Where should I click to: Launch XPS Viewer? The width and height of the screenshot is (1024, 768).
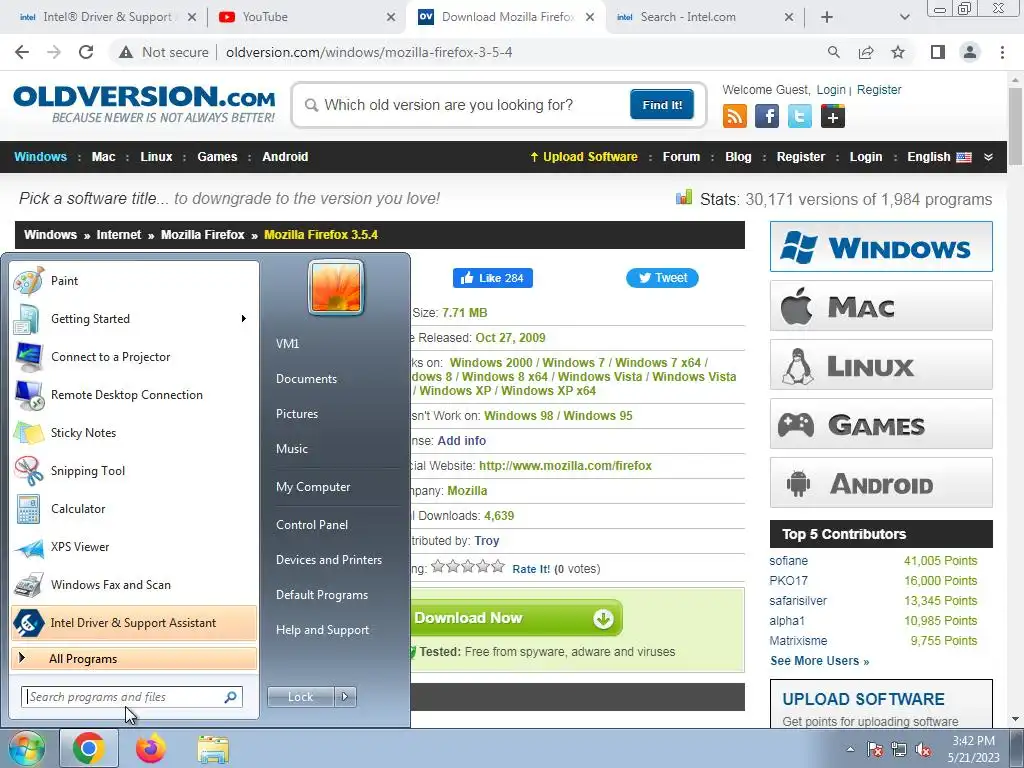[134, 547]
